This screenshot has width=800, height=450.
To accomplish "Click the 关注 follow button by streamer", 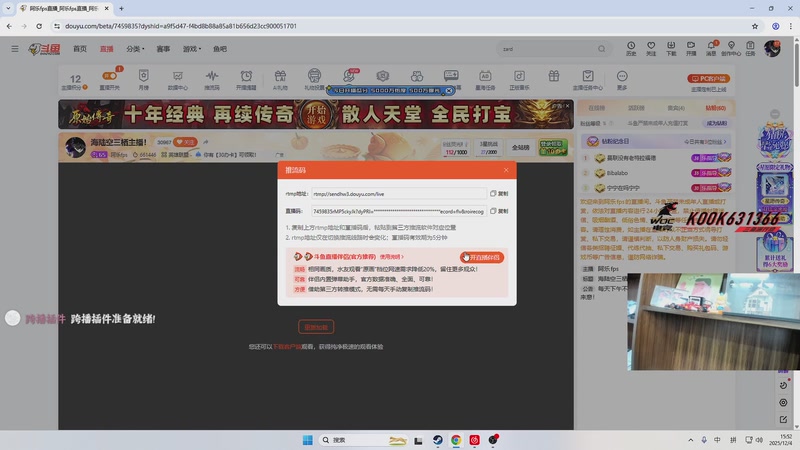I will click(x=185, y=142).
